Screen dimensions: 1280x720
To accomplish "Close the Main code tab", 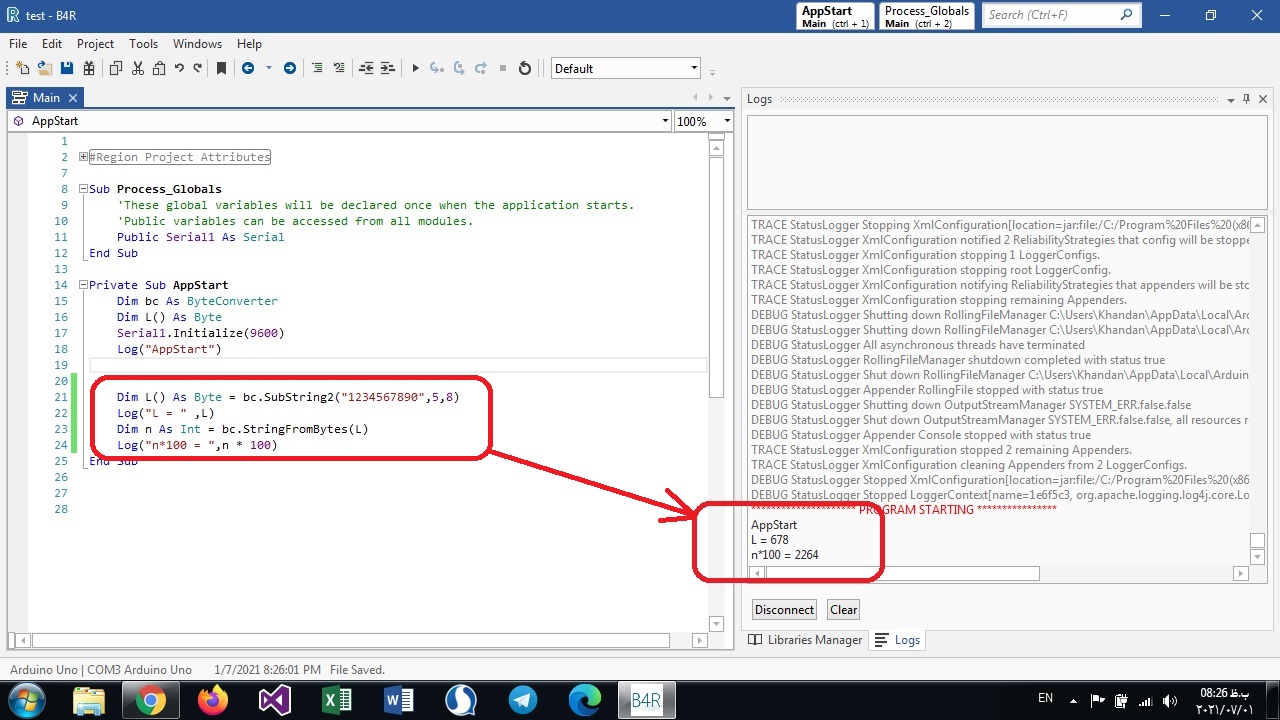I will [73, 98].
